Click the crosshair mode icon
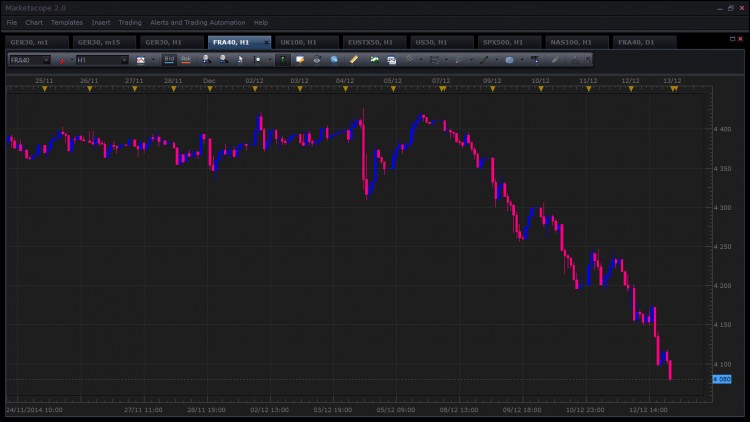750x422 pixels. [x=257, y=60]
